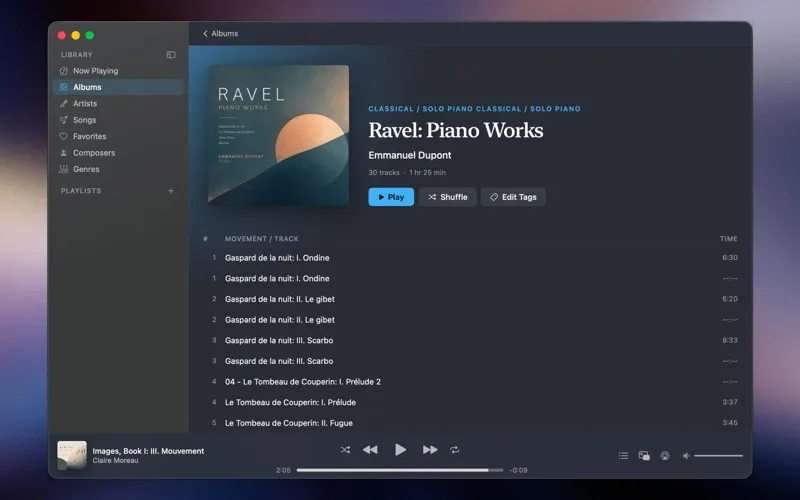Image resolution: width=800 pixels, height=500 pixels.
Task: Select Scarbo track with 8:33 duration
Action: click(470, 340)
